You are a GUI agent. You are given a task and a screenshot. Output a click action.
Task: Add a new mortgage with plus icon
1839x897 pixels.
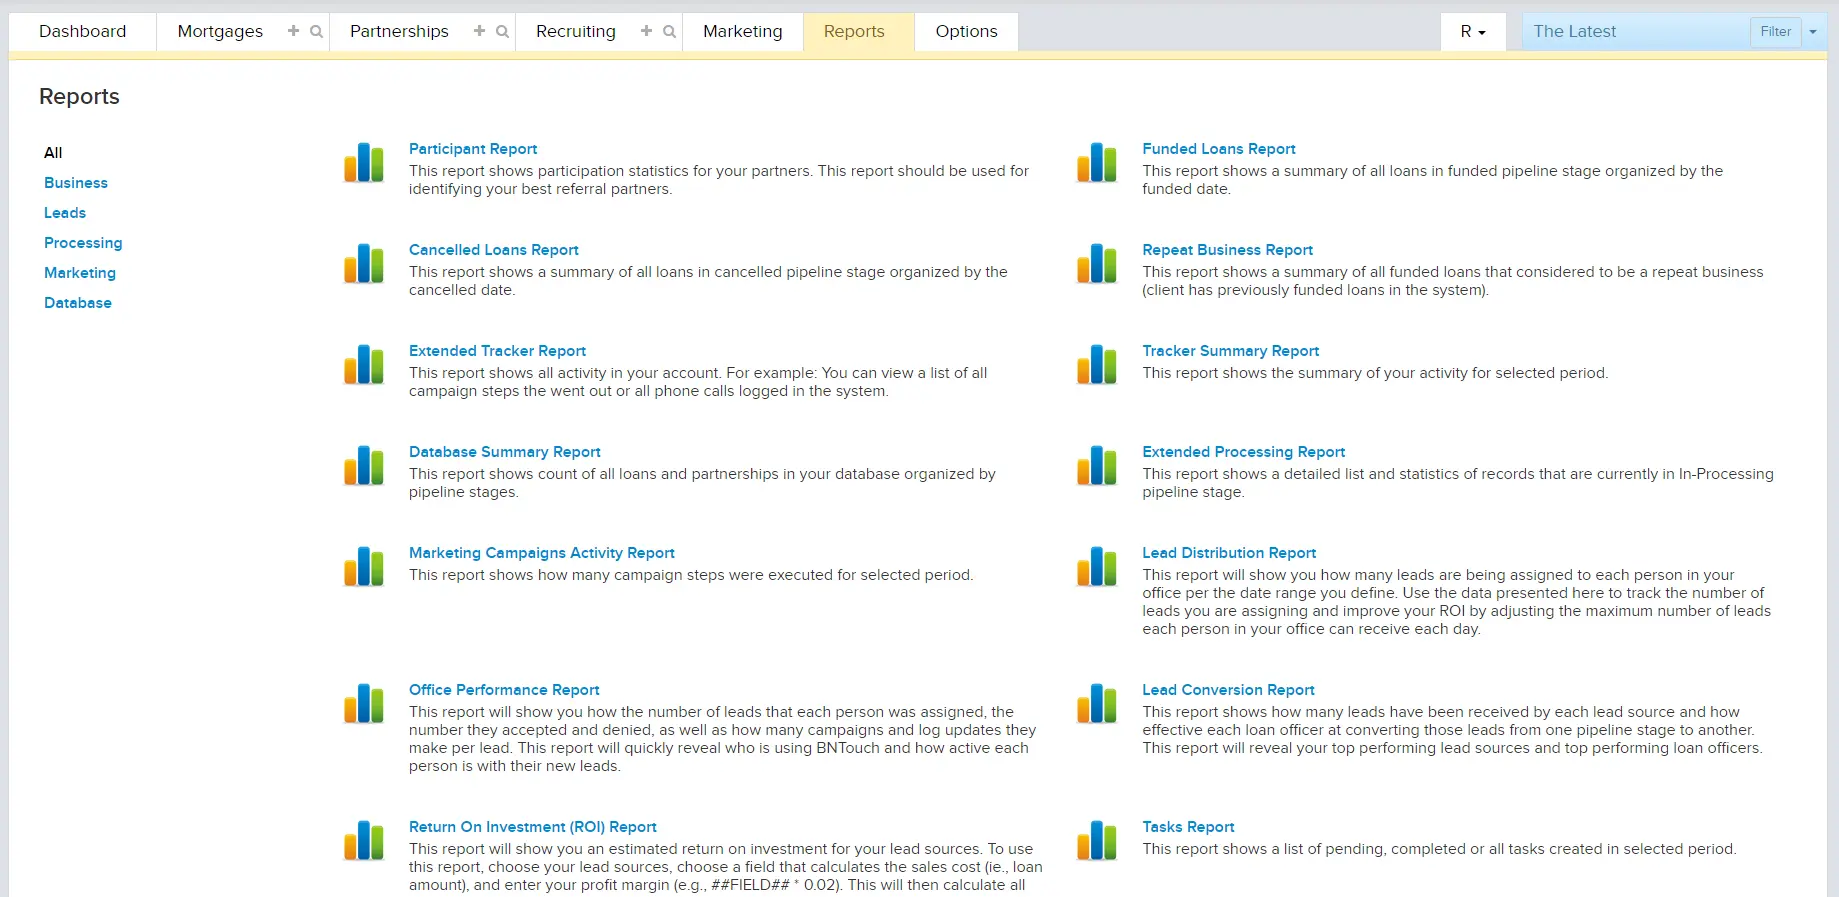click(293, 31)
